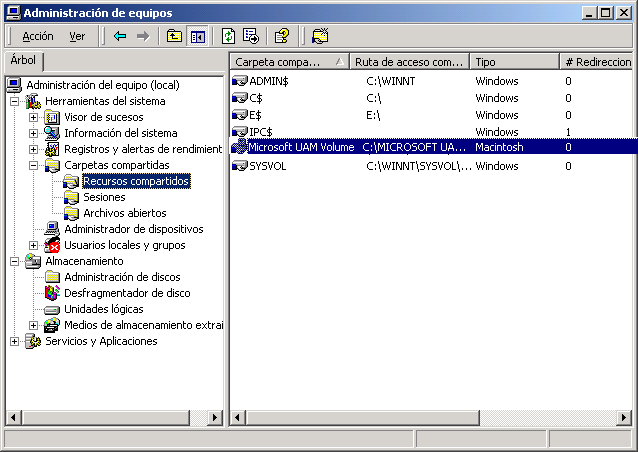Viewport: 638px width, 452px height.
Task: Click the E:\ path cell
Action: point(373,115)
